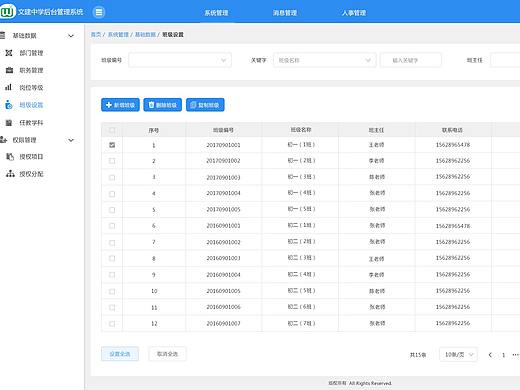The image size is (520, 390).
Task: Click the blue 班级设置 sidebar icon
Action: (9, 105)
